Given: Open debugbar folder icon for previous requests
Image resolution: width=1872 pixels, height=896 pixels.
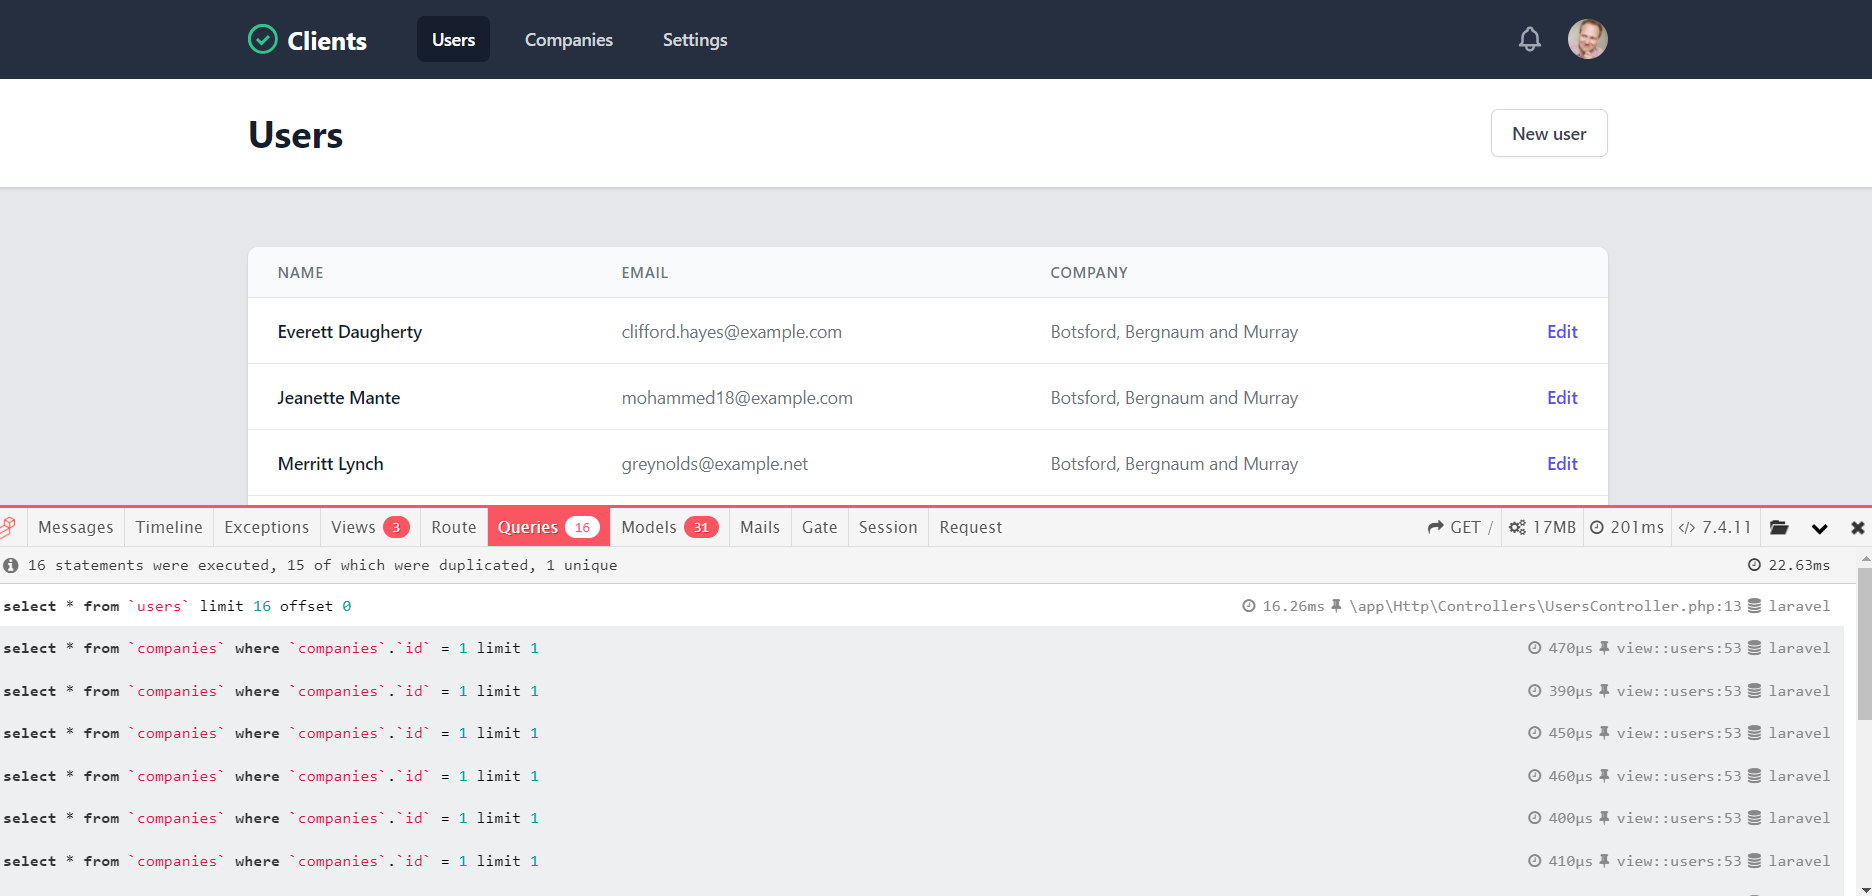Looking at the screenshot, I should 1779,527.
